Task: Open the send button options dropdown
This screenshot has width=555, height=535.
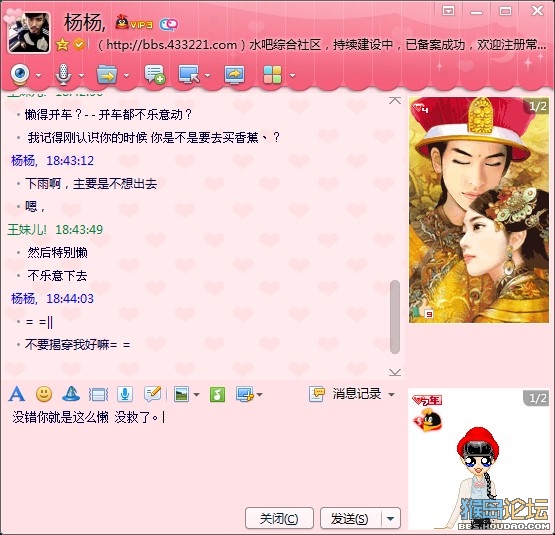Action: [391, 519]
